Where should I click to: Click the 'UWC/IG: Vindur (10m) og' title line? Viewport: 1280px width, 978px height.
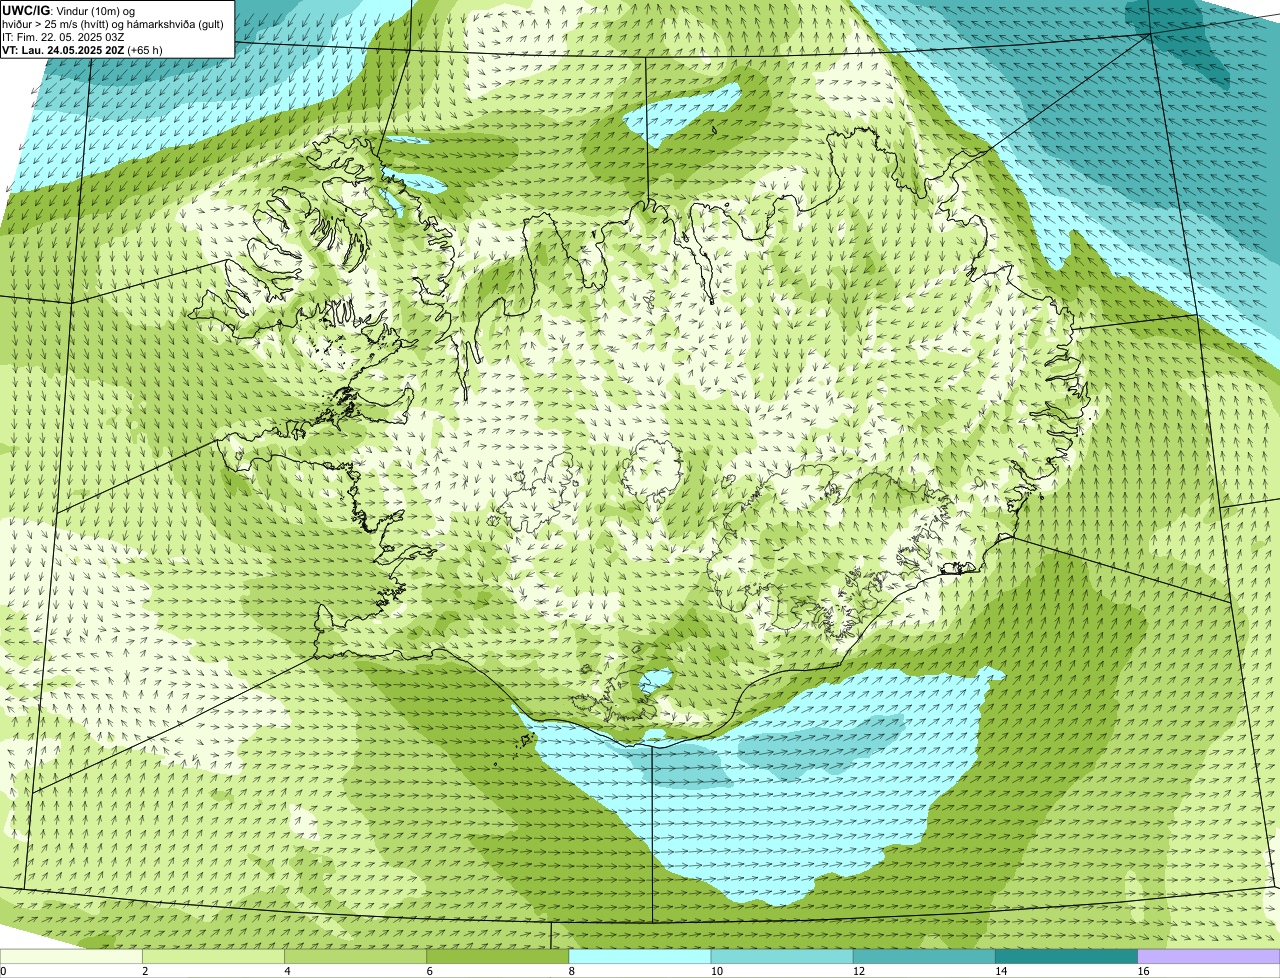click(x=69, y=10)
